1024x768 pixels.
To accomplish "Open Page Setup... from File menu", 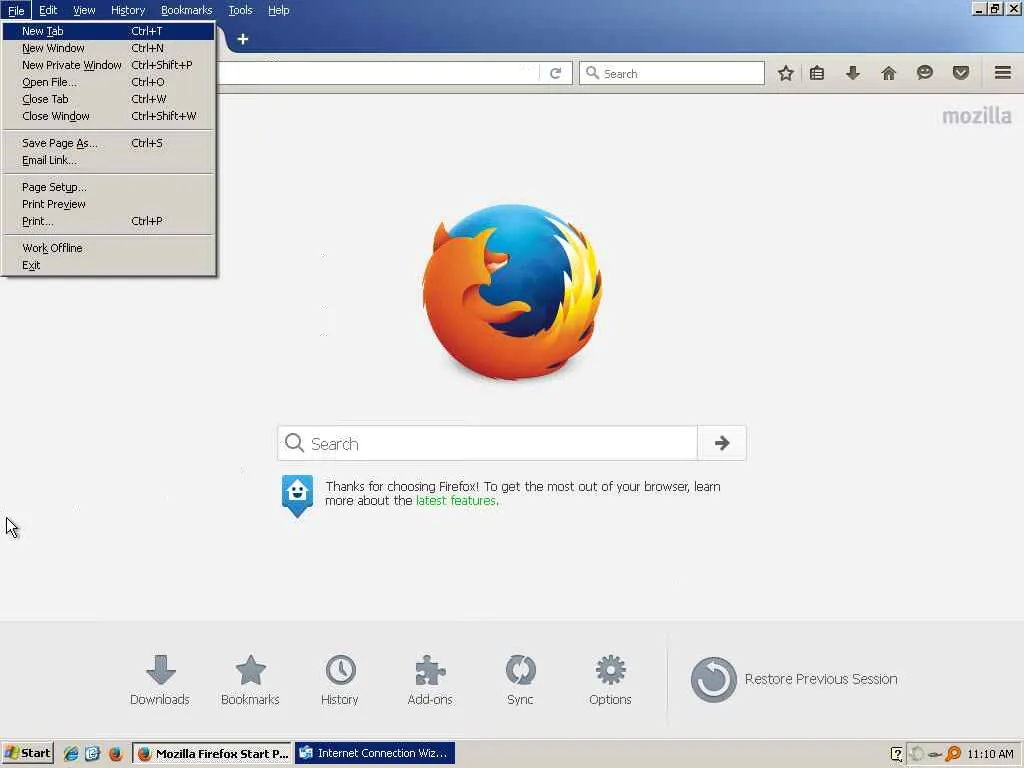I will tap(108, 187).
